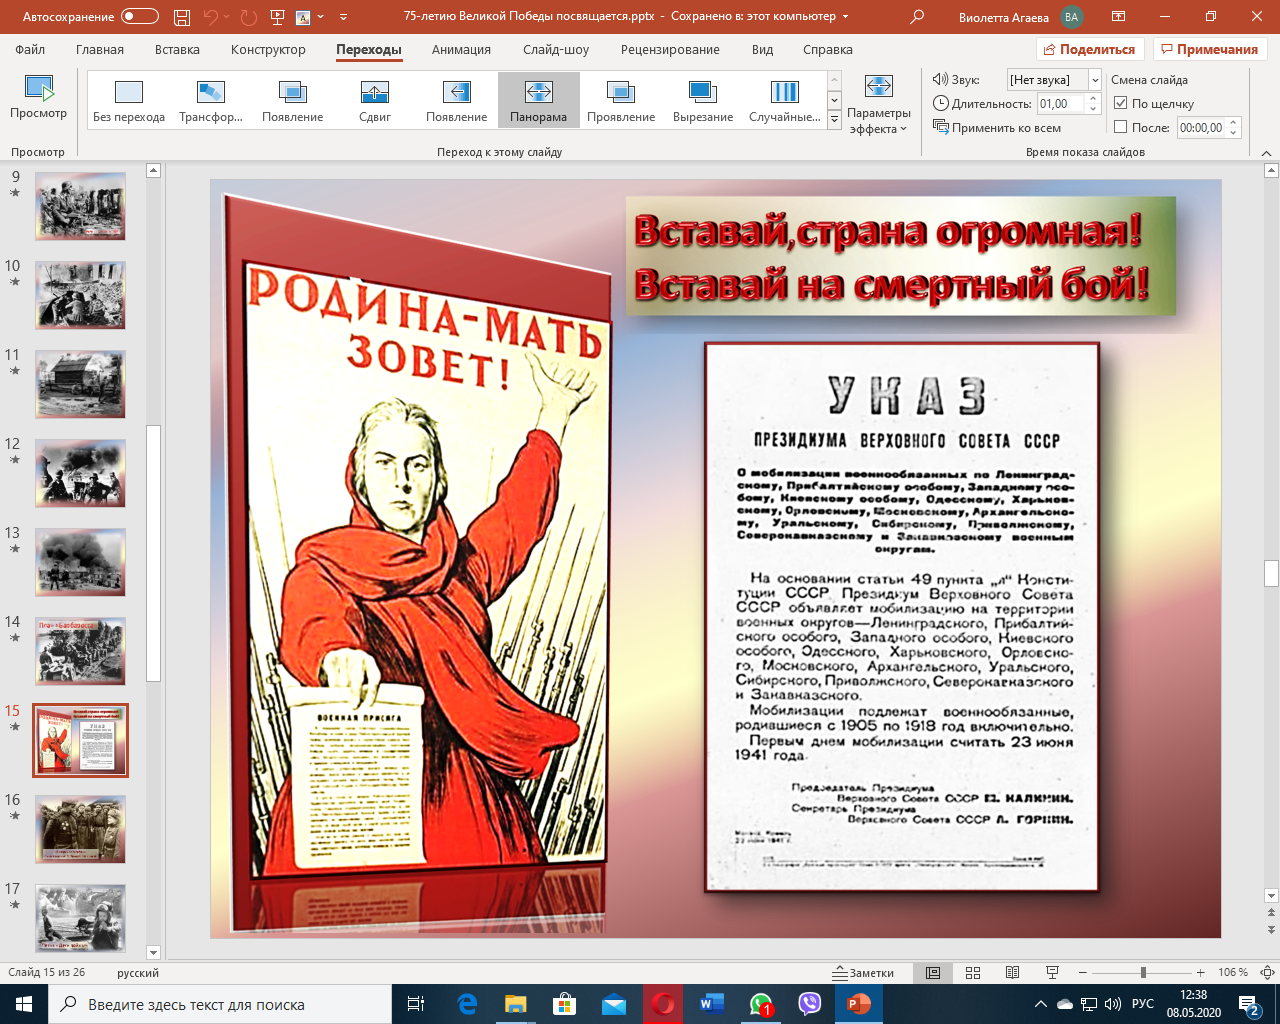Open the Звук dropdown list
1280x1024 pixels.
pos(1095,80)
